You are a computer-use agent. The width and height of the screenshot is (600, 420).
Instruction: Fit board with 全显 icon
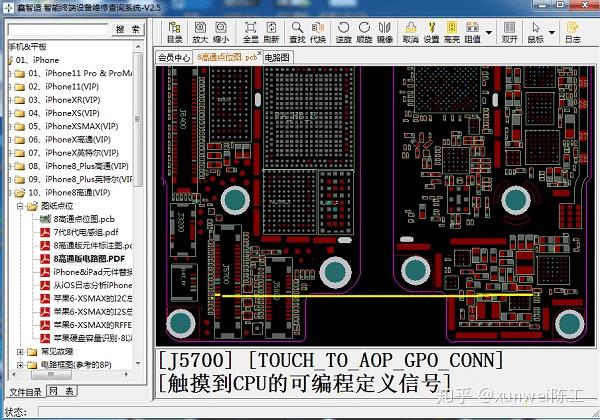[251, 32]
